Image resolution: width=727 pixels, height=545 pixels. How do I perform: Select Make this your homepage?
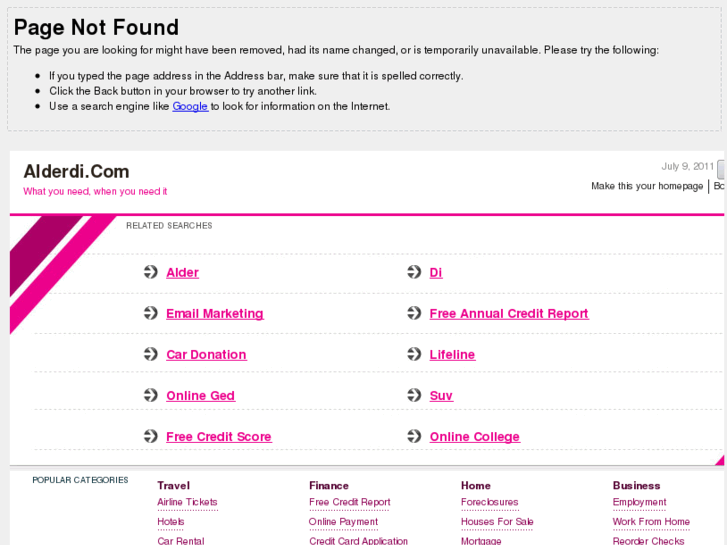647,186
